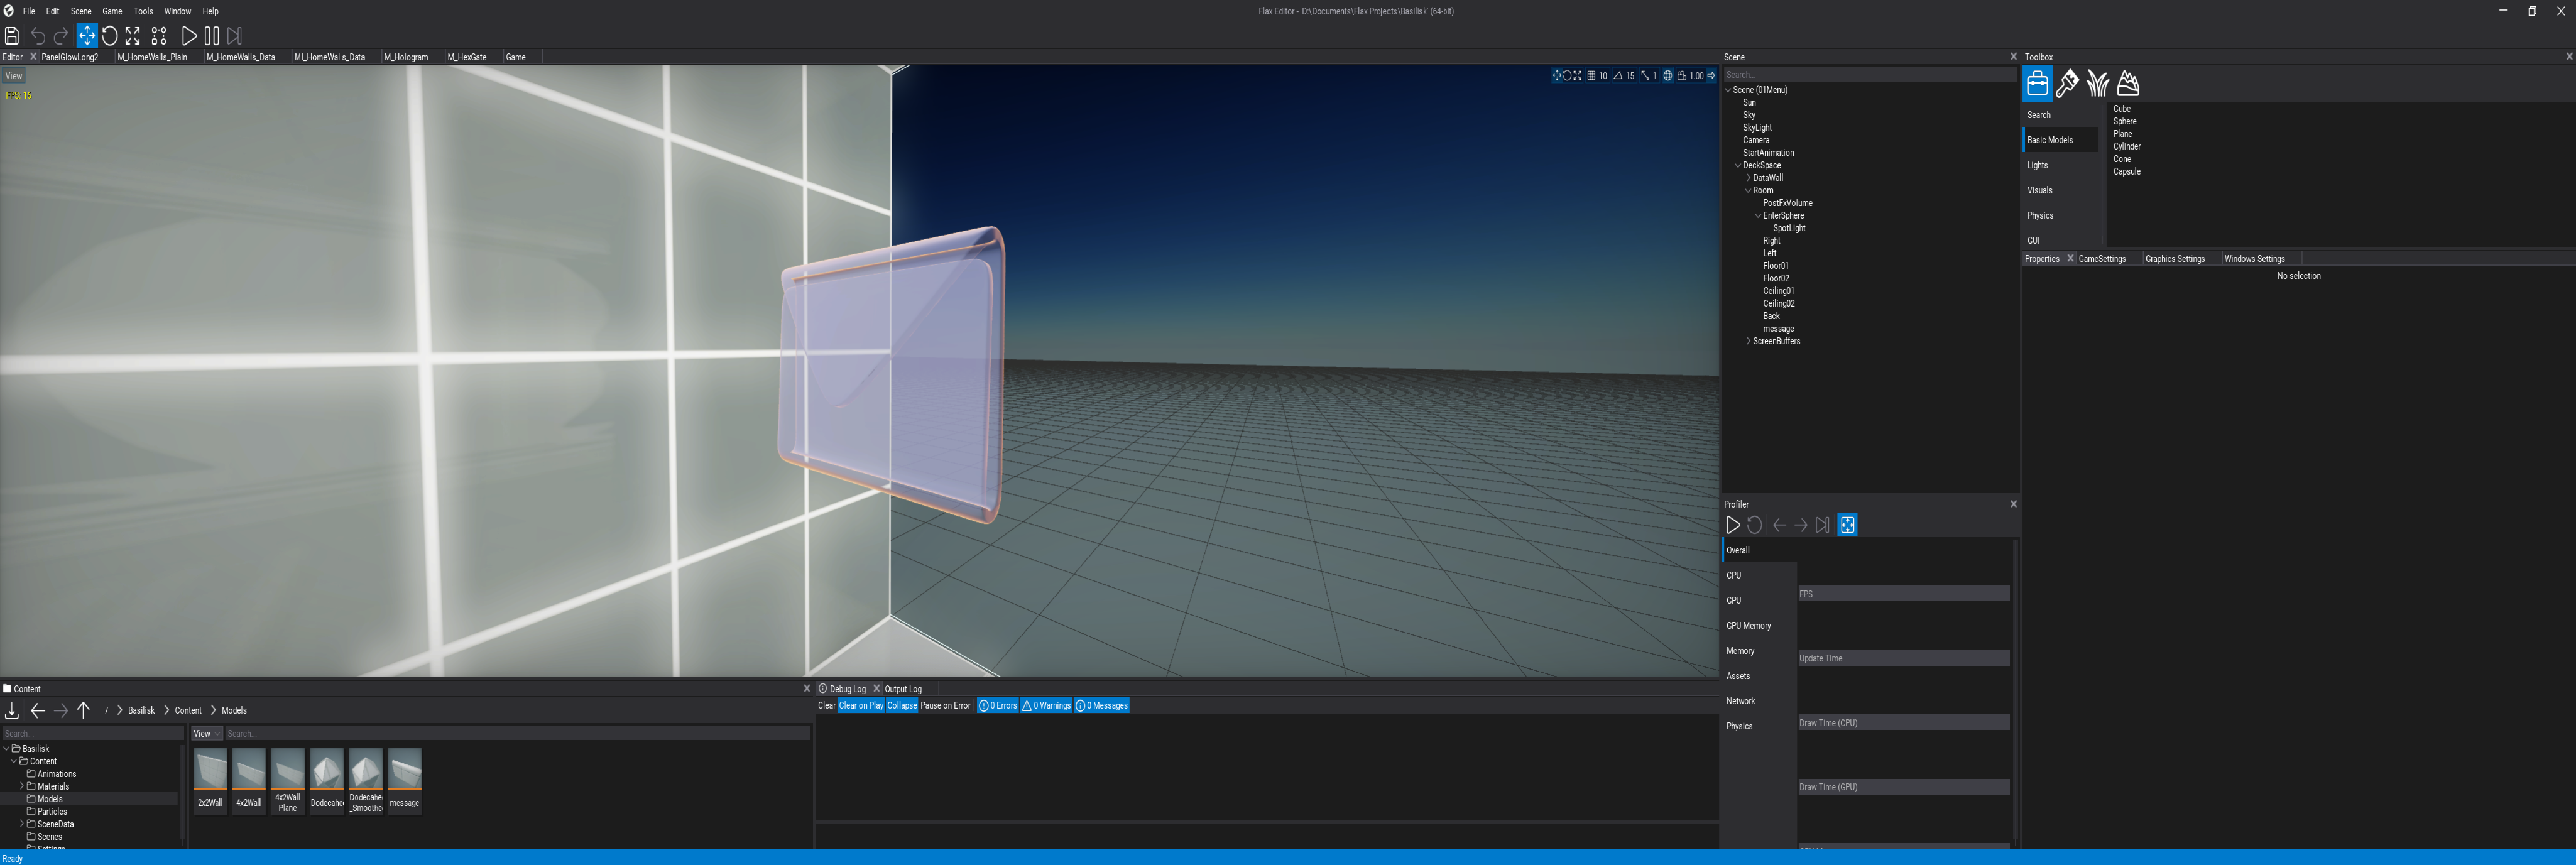The width and height of the screenshot is (2576, 865).
Task: Click the Save all icon in the toolbar
Action: 11,36
